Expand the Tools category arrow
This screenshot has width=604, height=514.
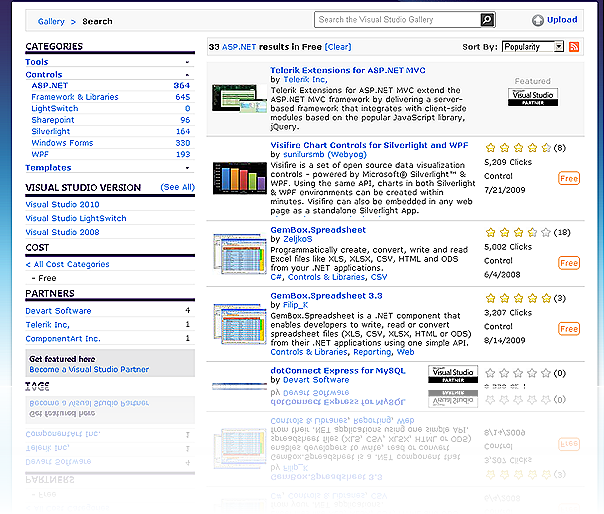pyautogui.click(x=187, y=62)
